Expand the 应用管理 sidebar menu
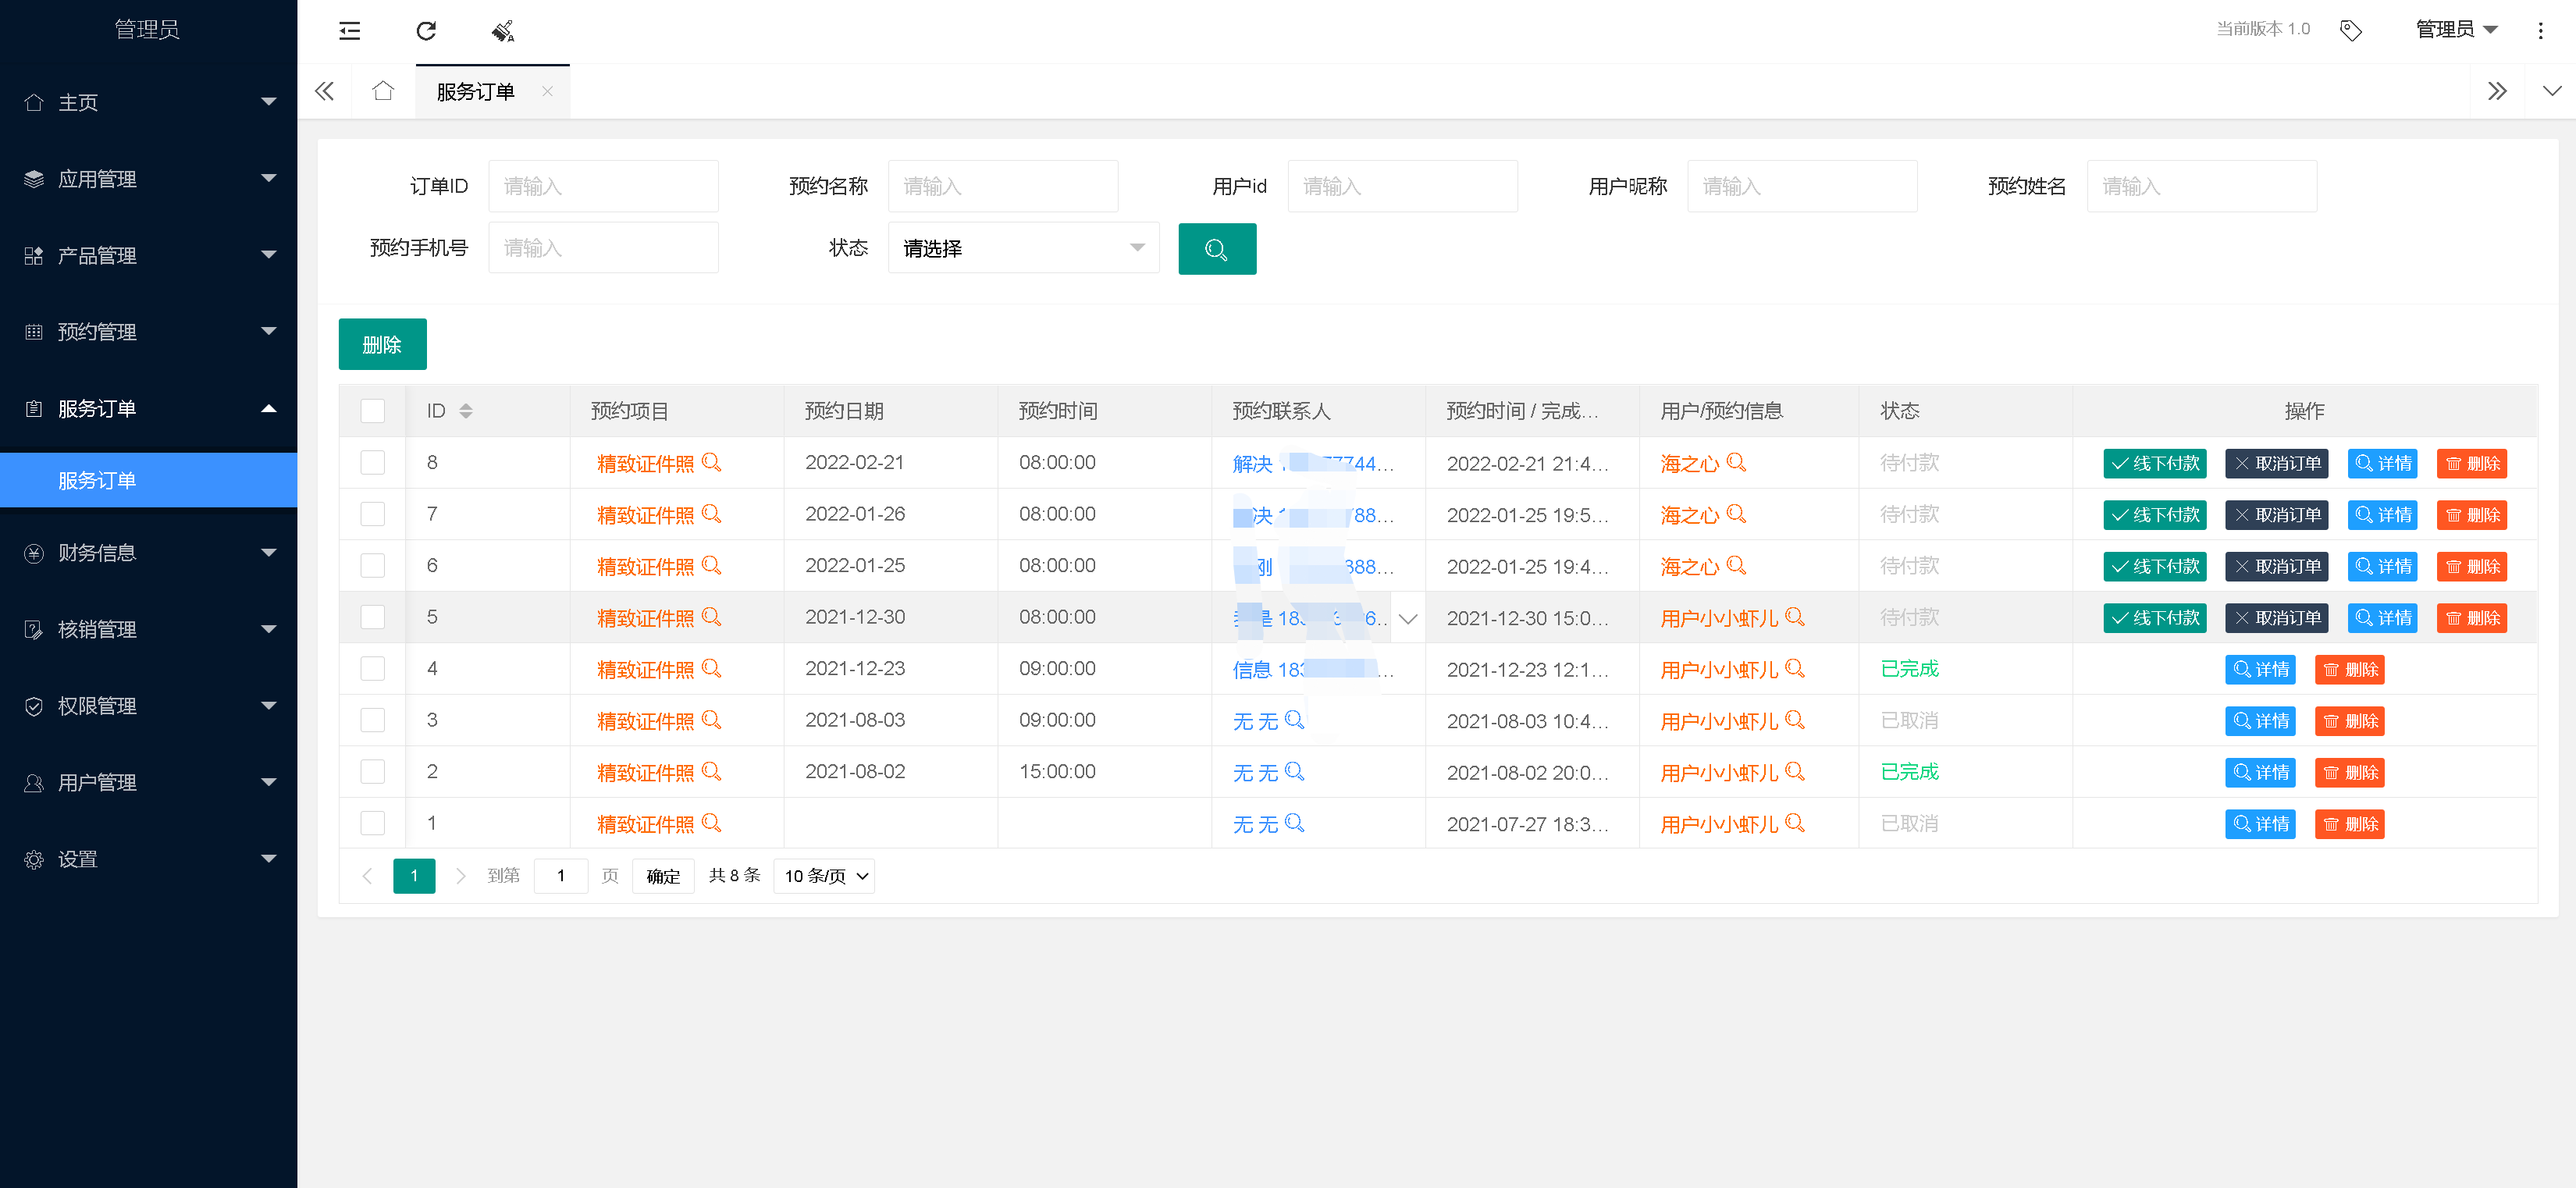The width and height of the screenshot is (2576, 1188). 148,179
